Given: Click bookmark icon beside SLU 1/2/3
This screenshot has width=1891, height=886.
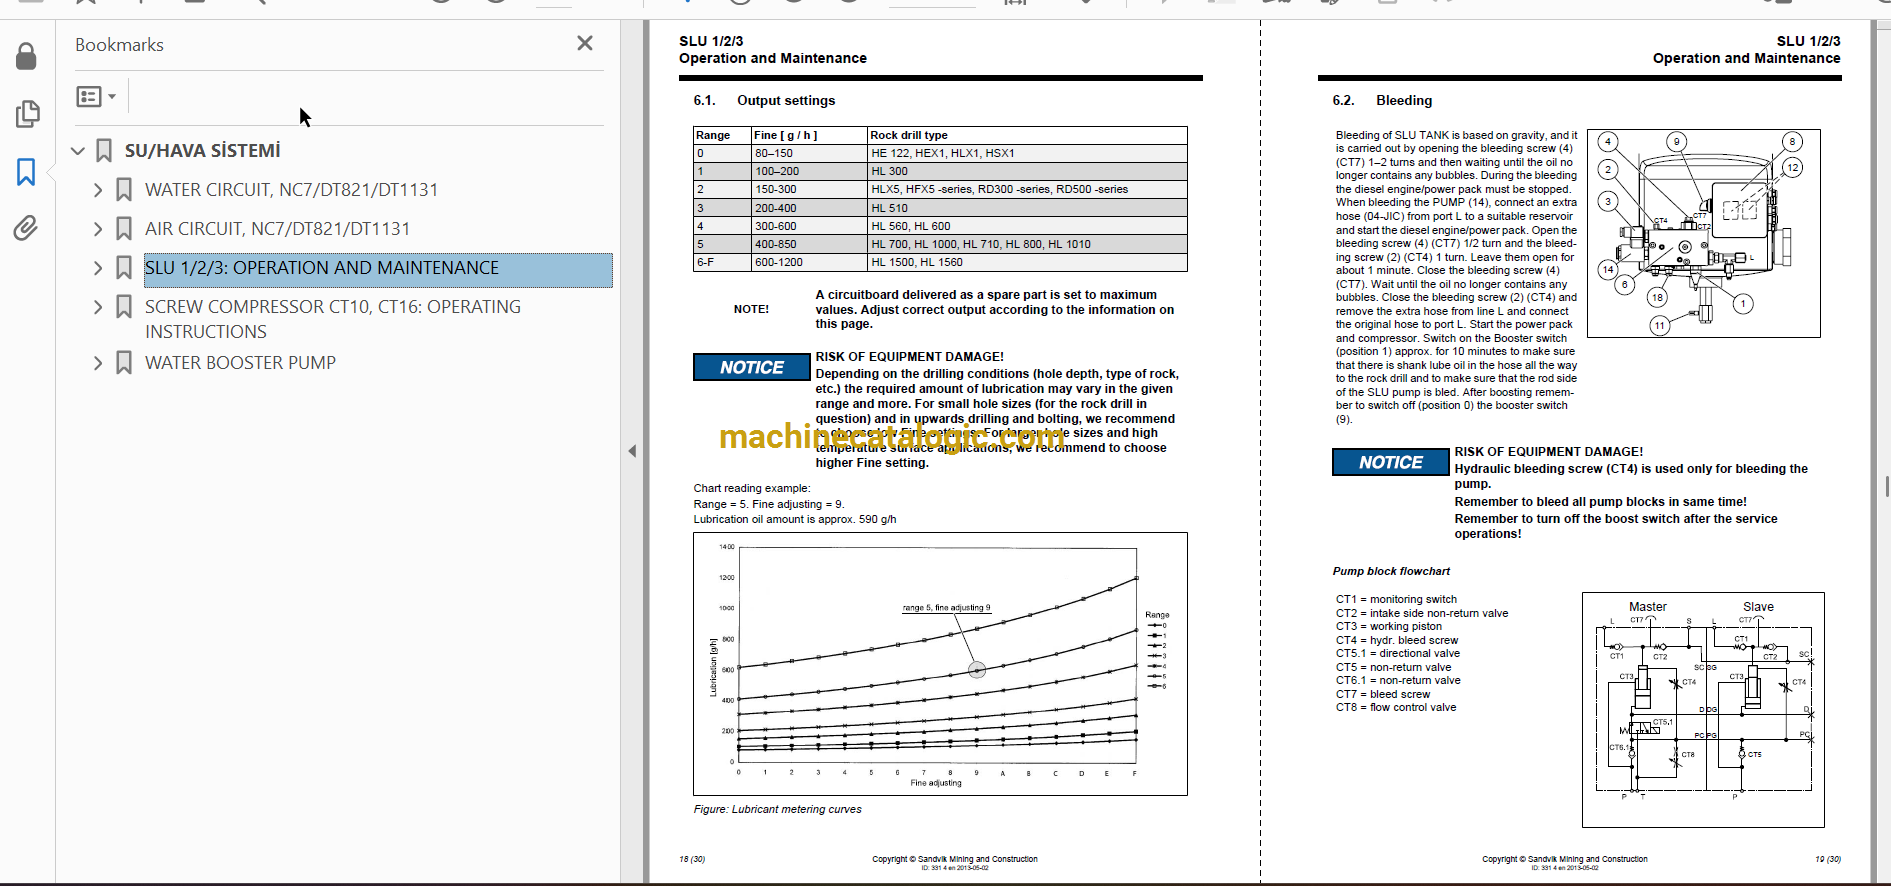Looking at the screenshot, I should [x=124, y=268].
